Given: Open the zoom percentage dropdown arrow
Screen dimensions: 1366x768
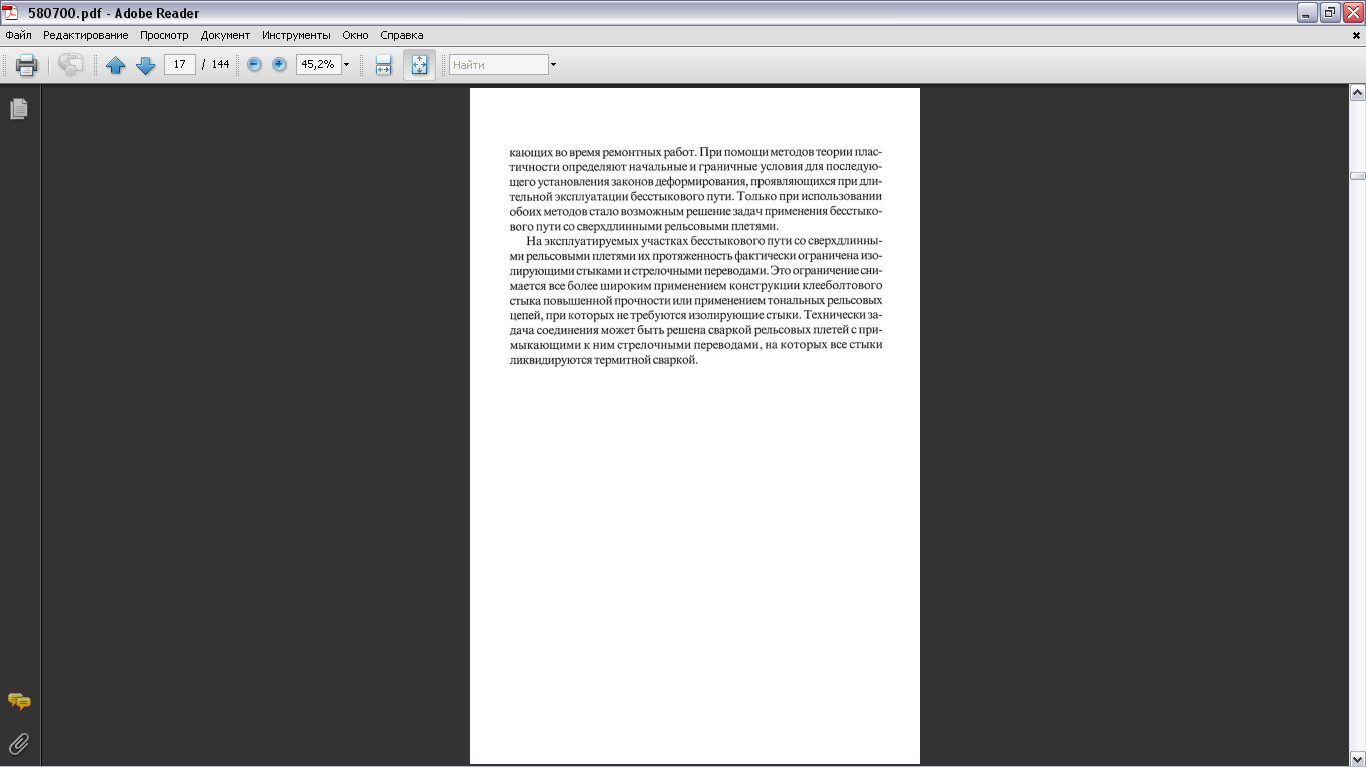Looking at the screenshot, I should pos(347,65).
